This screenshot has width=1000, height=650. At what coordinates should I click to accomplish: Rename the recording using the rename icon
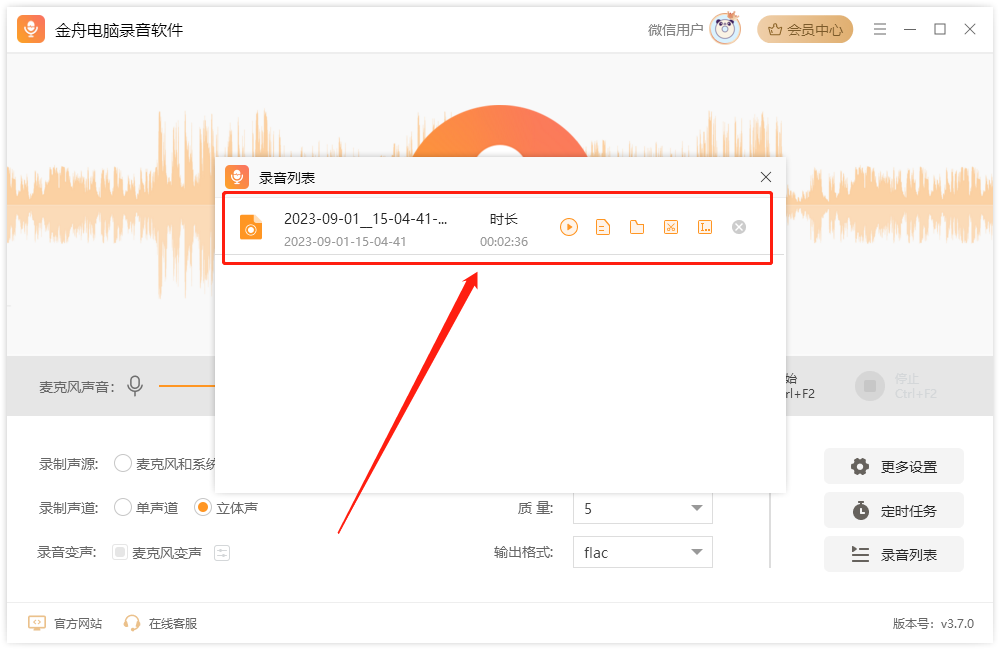(705, 227)
